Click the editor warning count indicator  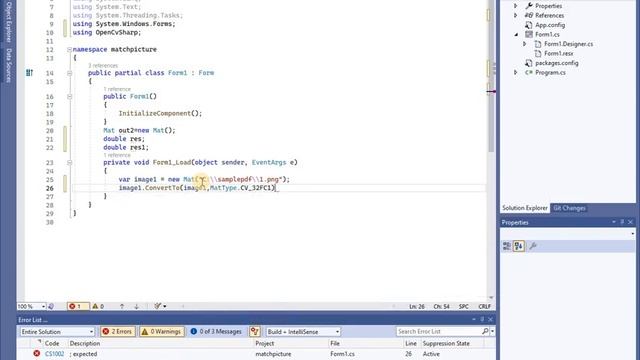pos(98,306)
